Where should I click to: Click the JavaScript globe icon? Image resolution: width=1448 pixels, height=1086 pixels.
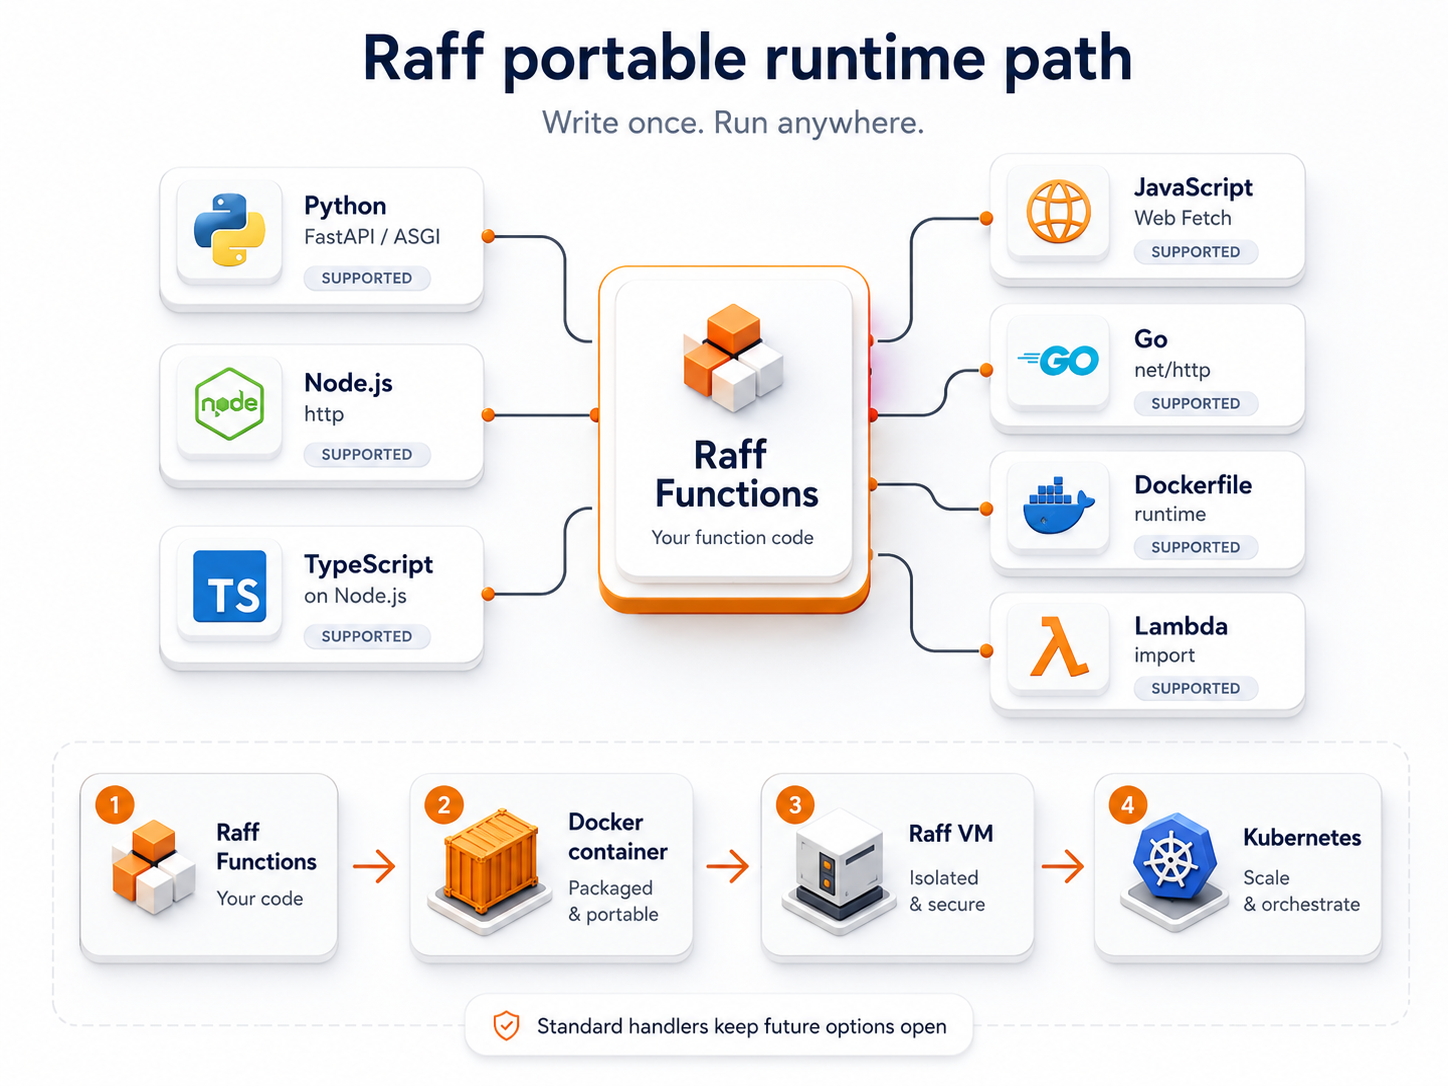1058,212
